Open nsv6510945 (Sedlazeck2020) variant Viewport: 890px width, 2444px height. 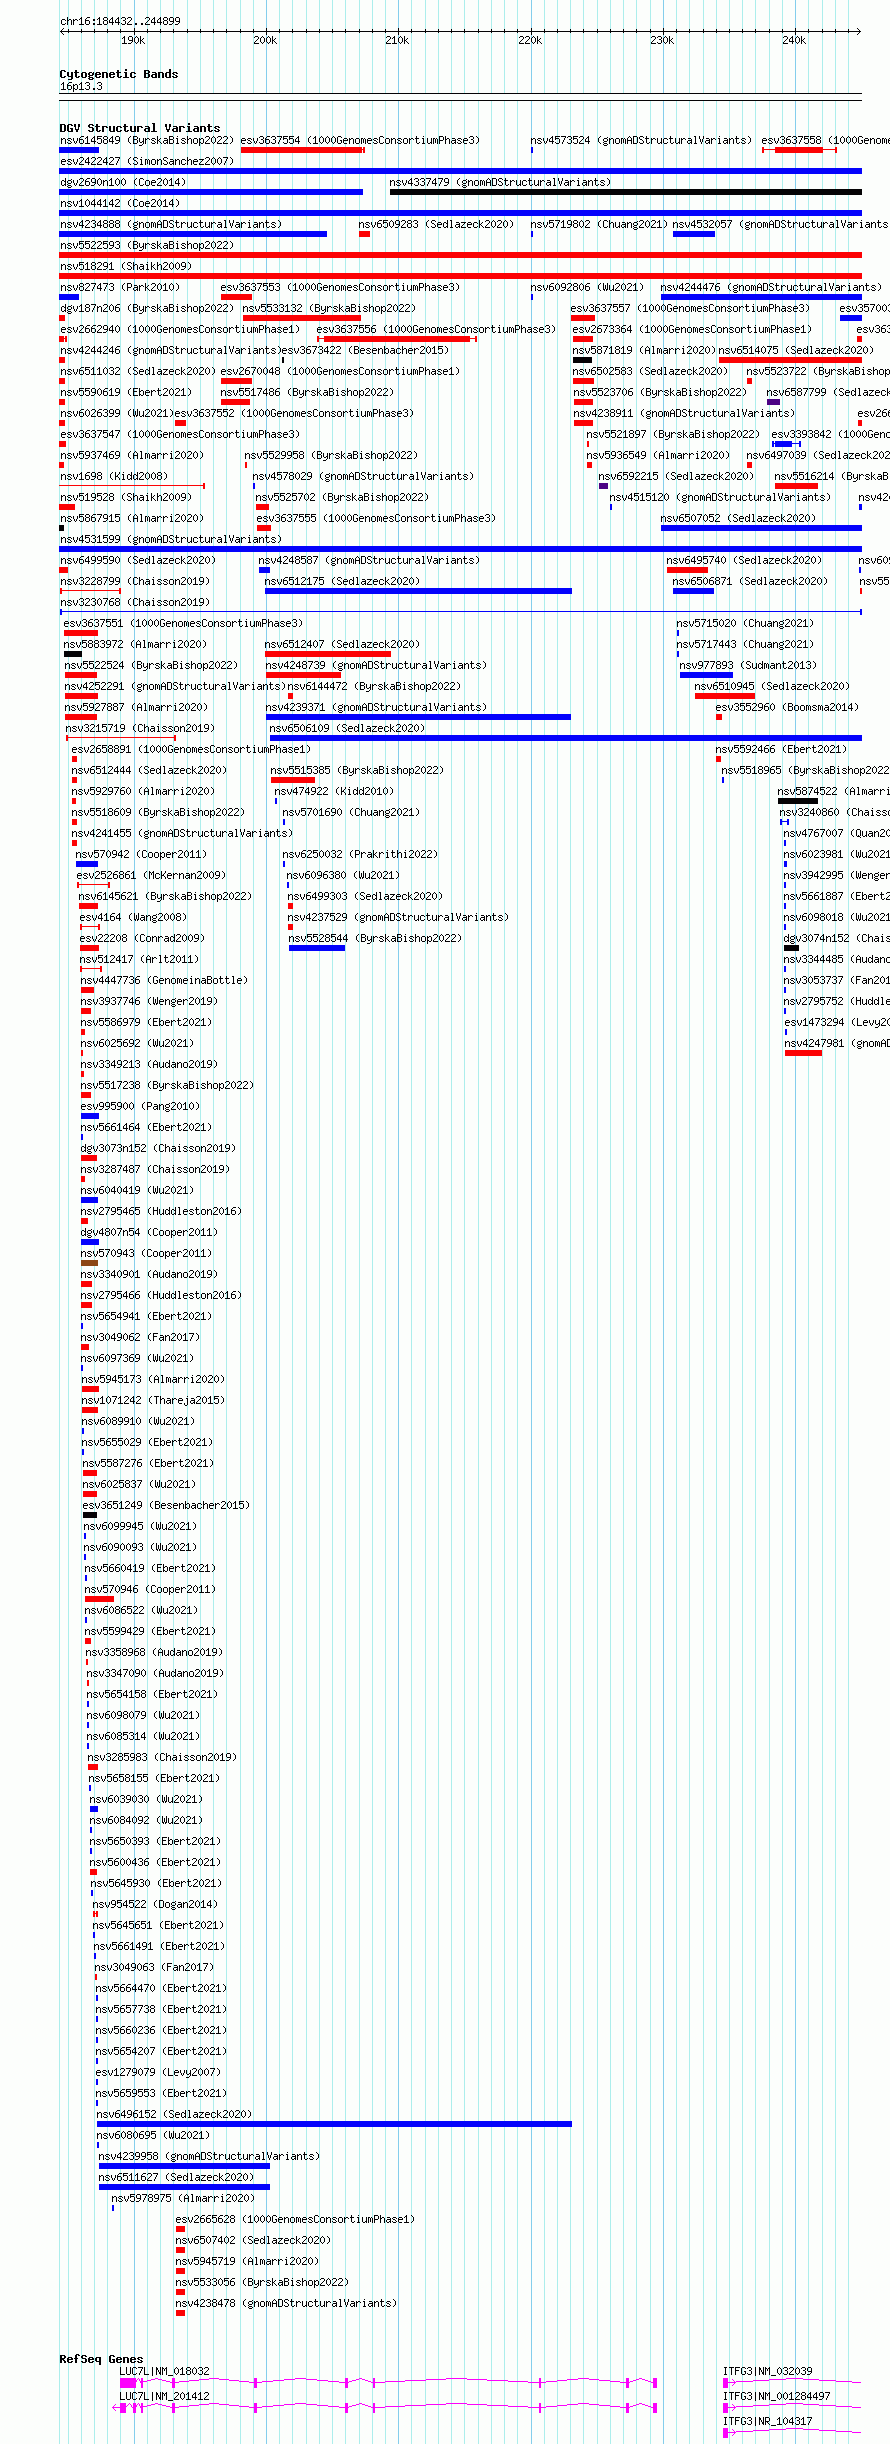click(773, 687)
